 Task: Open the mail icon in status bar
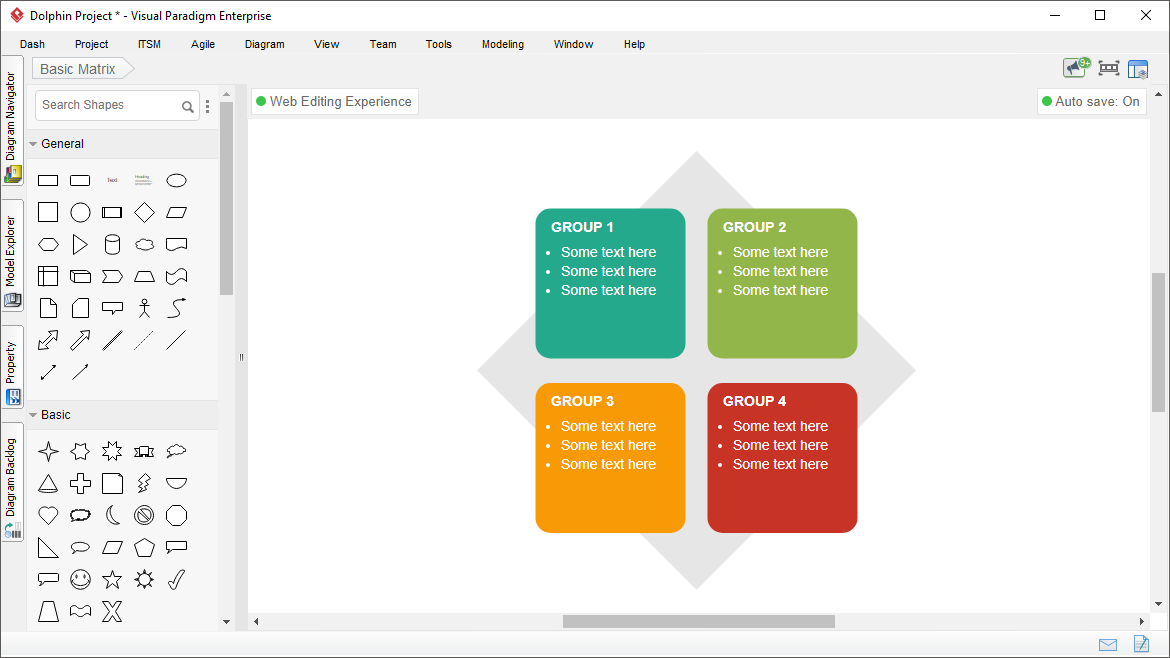point(1108,645)
